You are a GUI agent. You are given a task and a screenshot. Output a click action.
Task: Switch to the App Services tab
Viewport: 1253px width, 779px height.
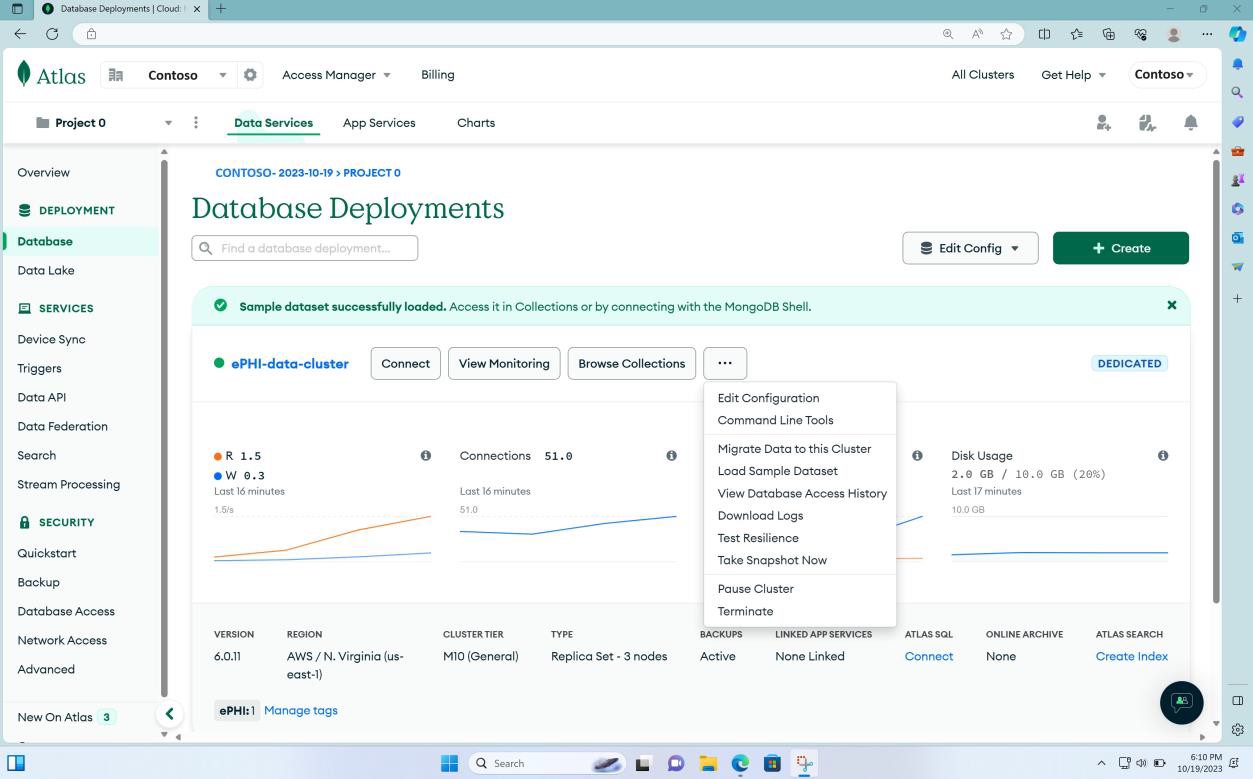[x=378, y=122]
